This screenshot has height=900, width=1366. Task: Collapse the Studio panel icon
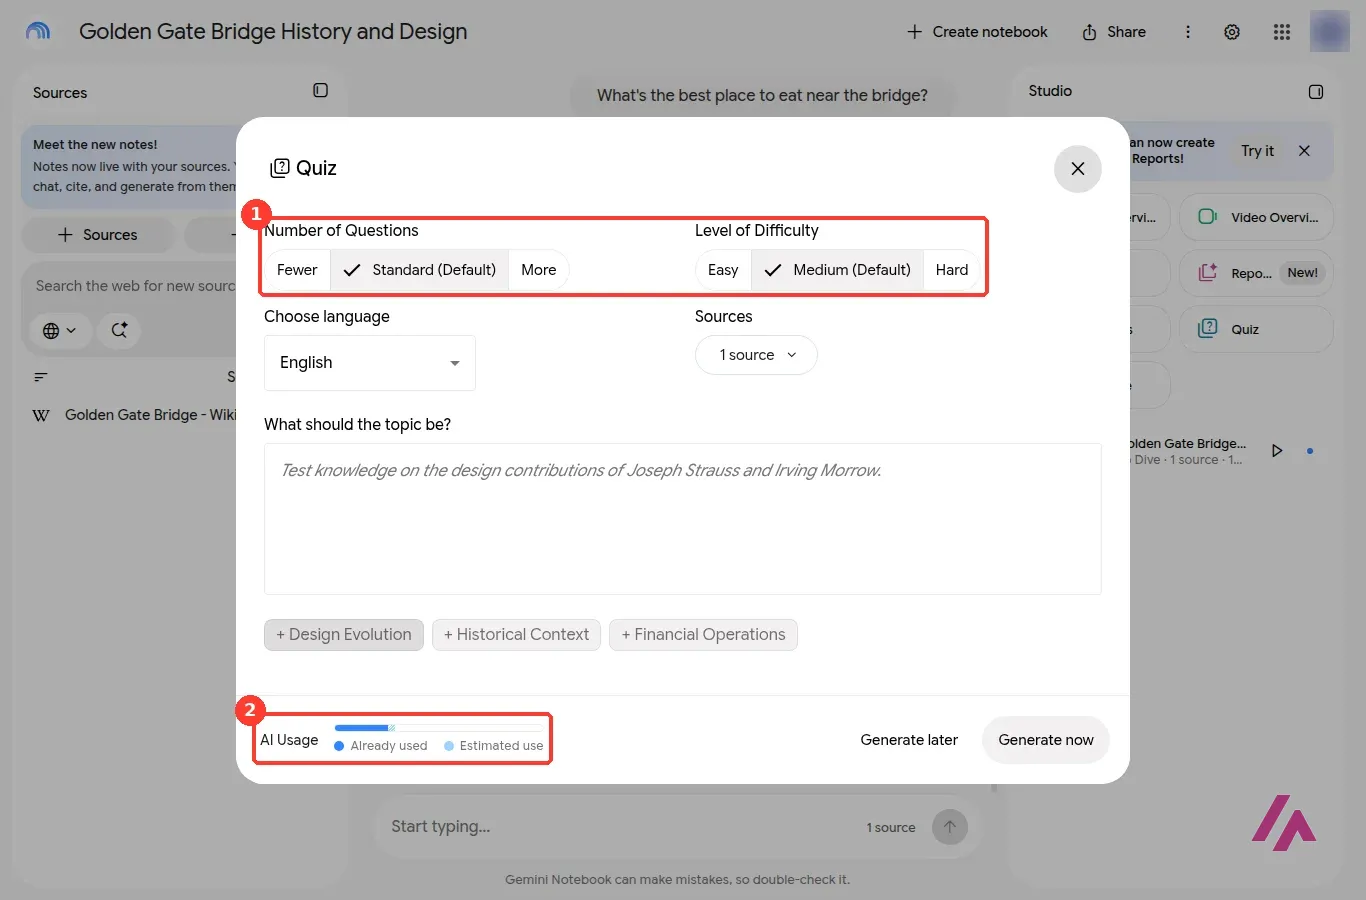click(x=1316, y=92)
